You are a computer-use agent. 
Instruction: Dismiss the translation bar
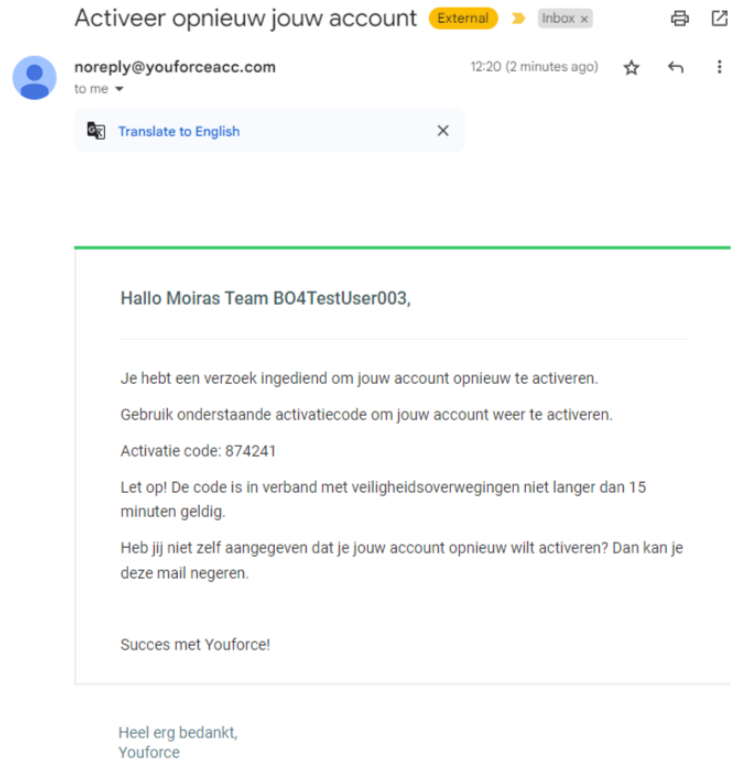pyautogui.click(x=443, y=131)
